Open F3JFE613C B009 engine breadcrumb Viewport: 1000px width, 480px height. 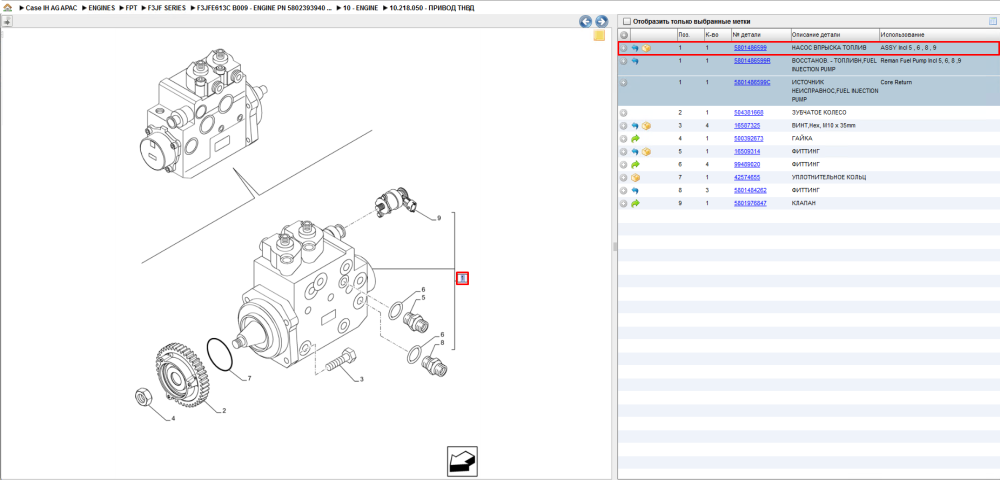(265, 8)
